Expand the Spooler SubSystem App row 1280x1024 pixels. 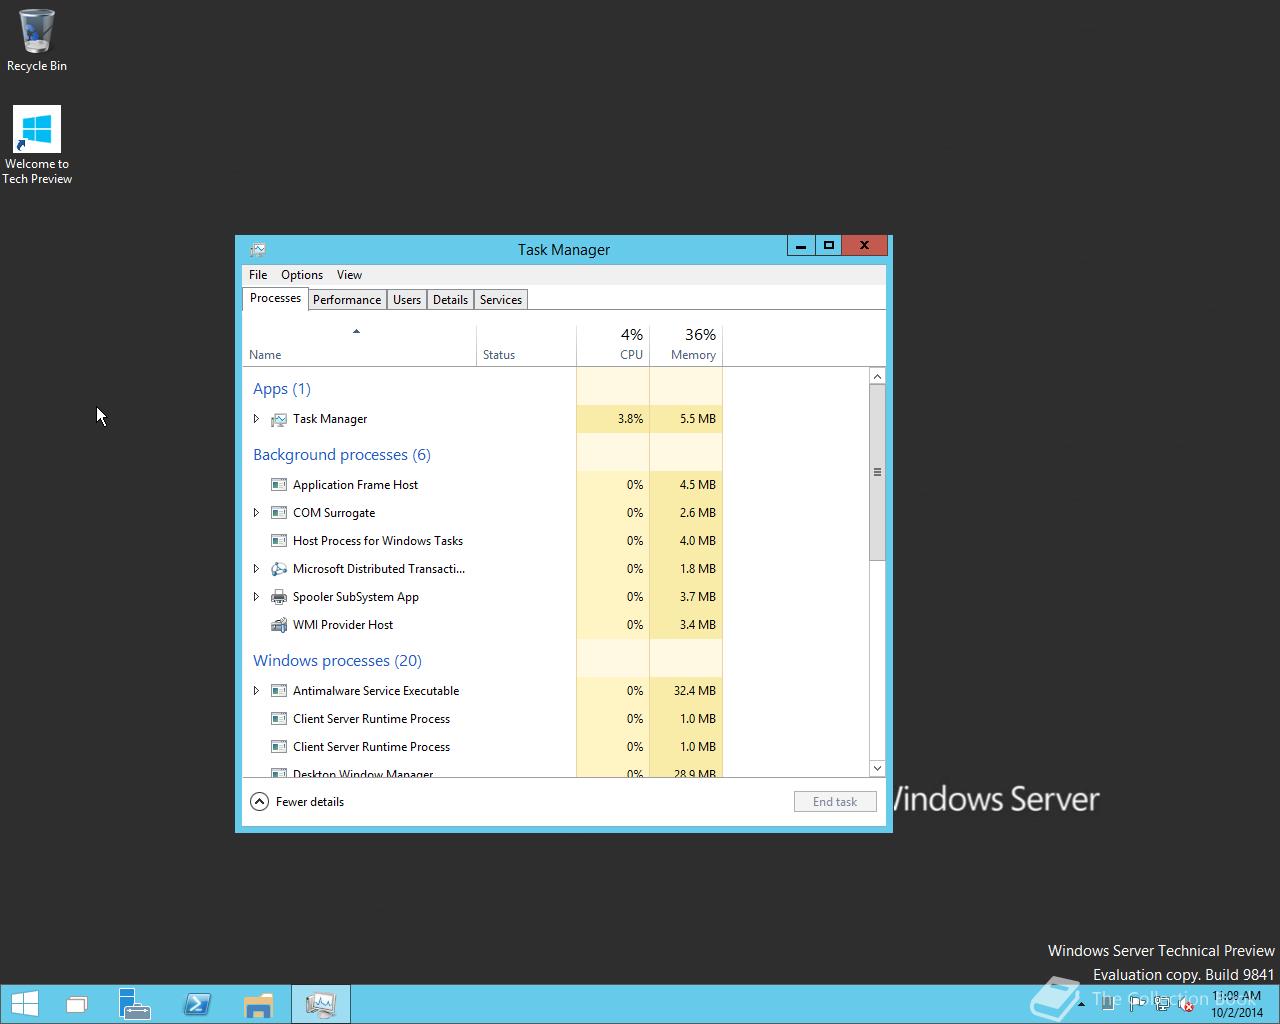point(256,597)
